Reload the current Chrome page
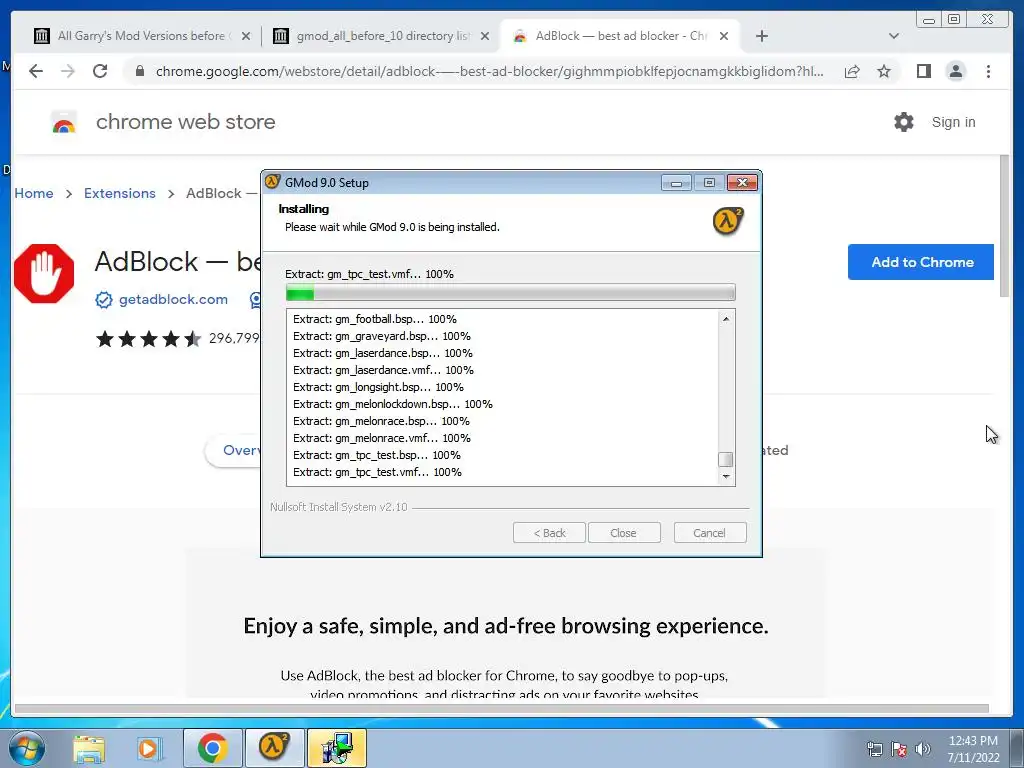Image resolution: width=1024 pixels, height=768 pixels. [100, 71]
